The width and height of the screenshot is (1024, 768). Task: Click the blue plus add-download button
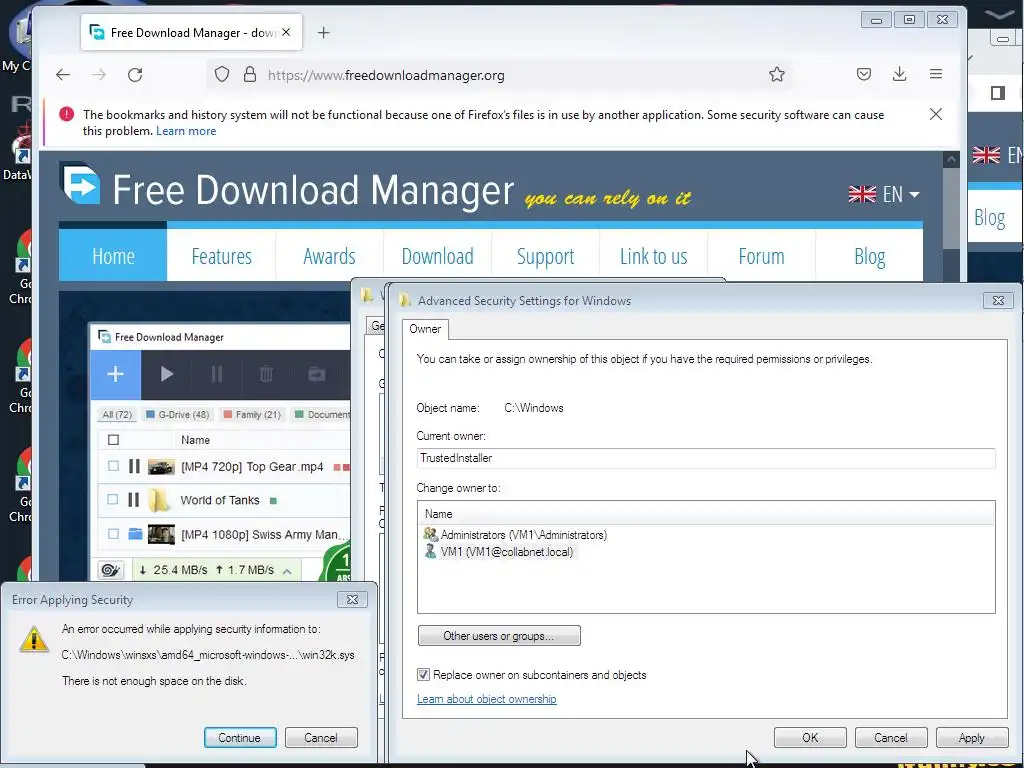pos(116,374)
